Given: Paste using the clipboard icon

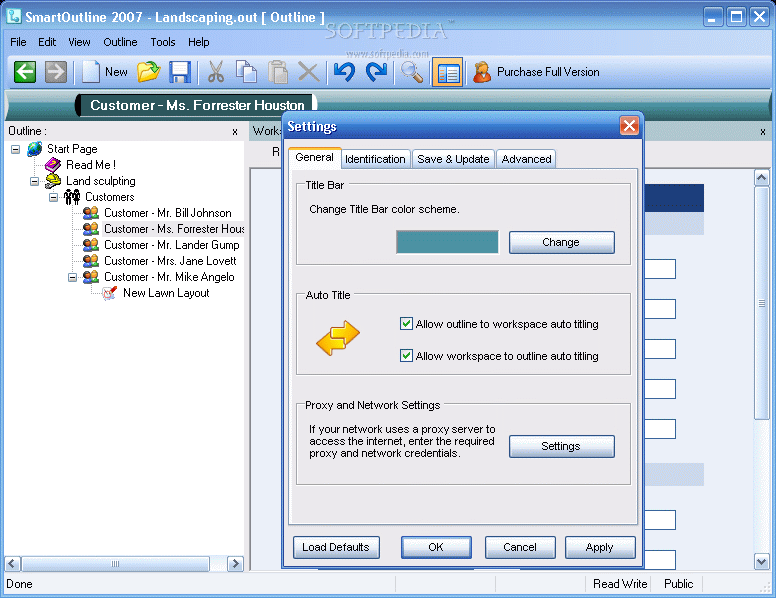Looking at the screenshot, I should pos(278,72).
